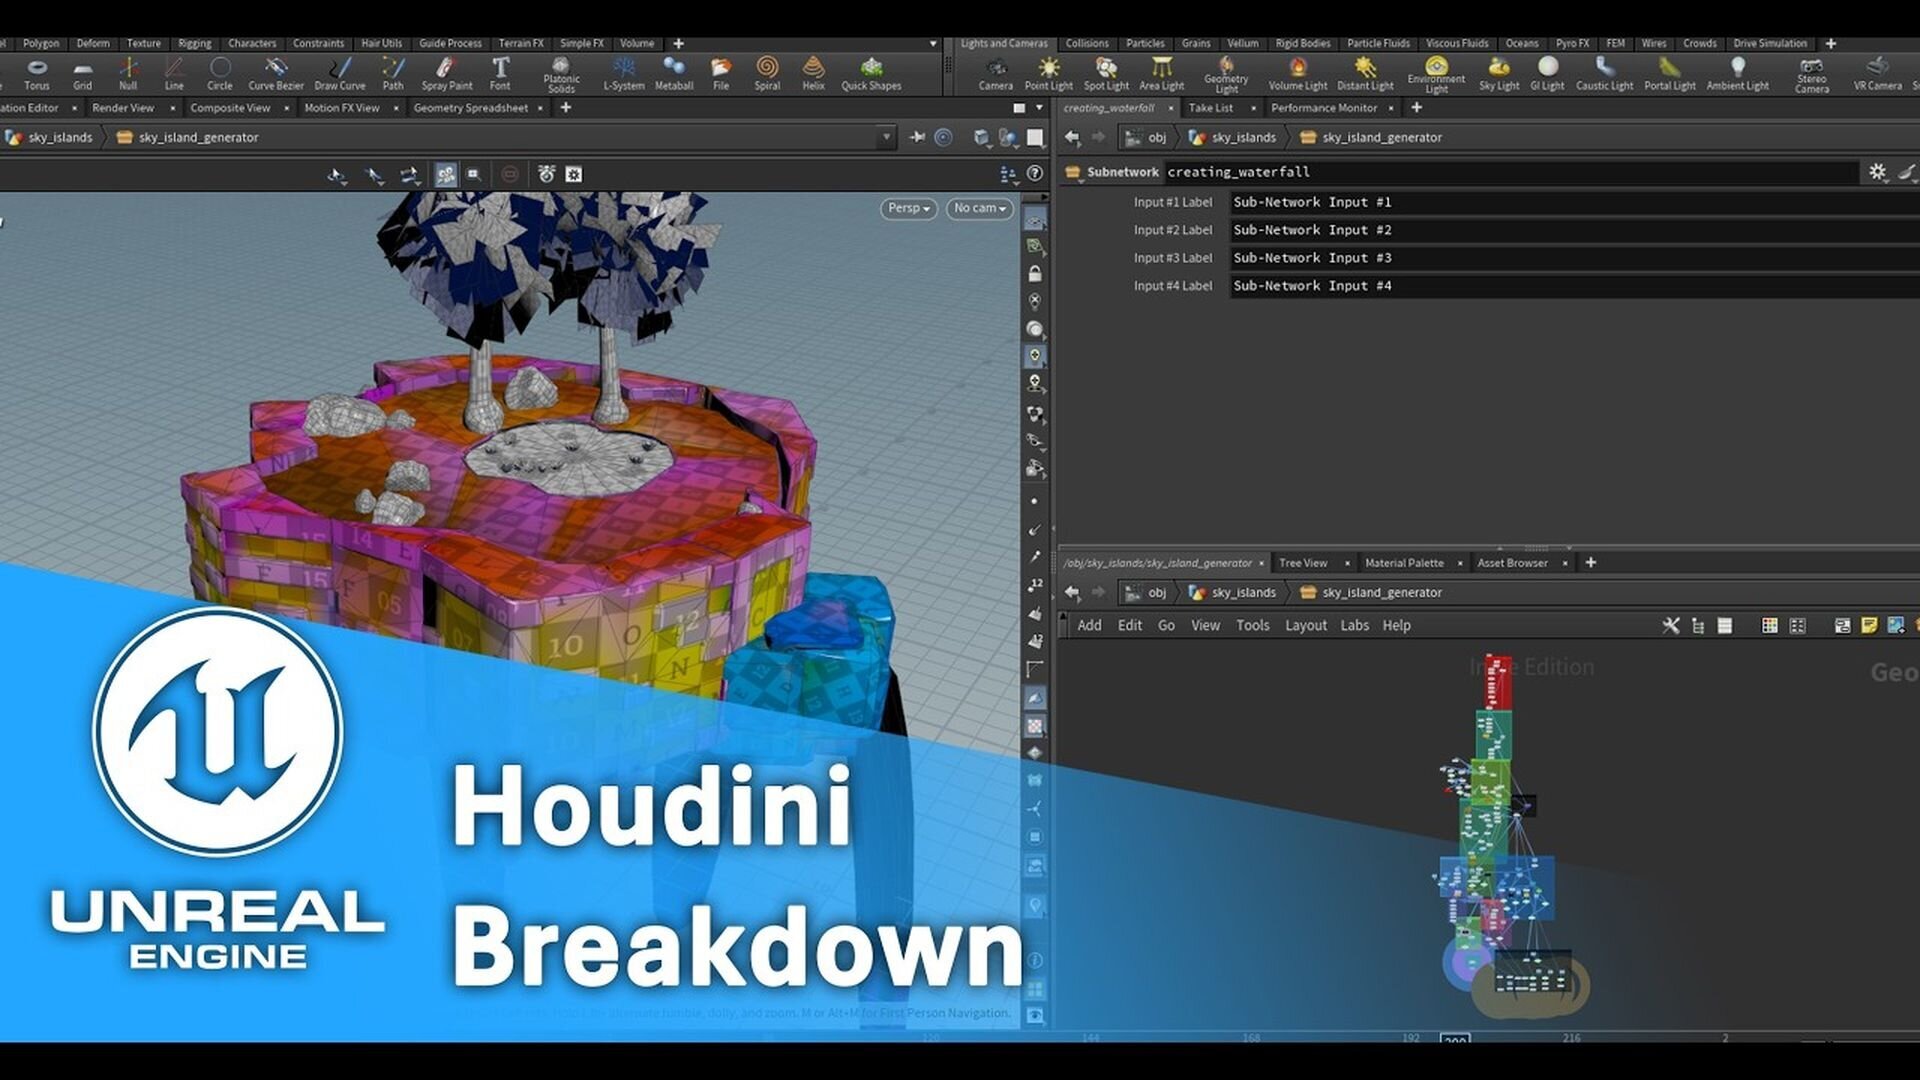The height and width of the screenshot is (1080, 1920).
Task: Click the sky_islands path breadcrumb in parameters
Action: 1243,137
